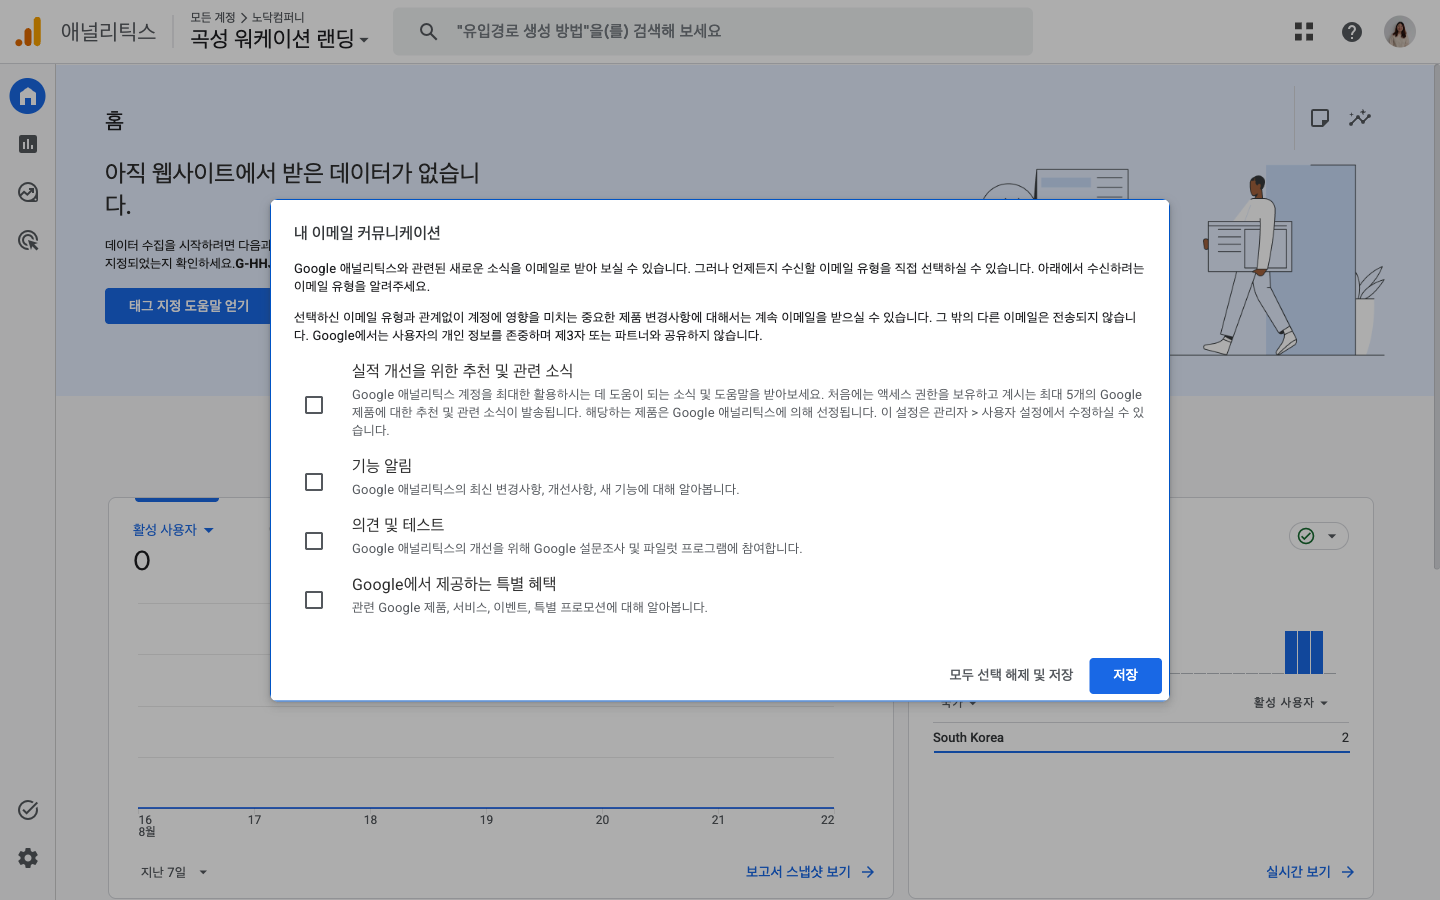The width and height of the screenshot is (1440, 900).
Task: Click the 모든 계정 breadcrumb
Action: pos(213,18)
